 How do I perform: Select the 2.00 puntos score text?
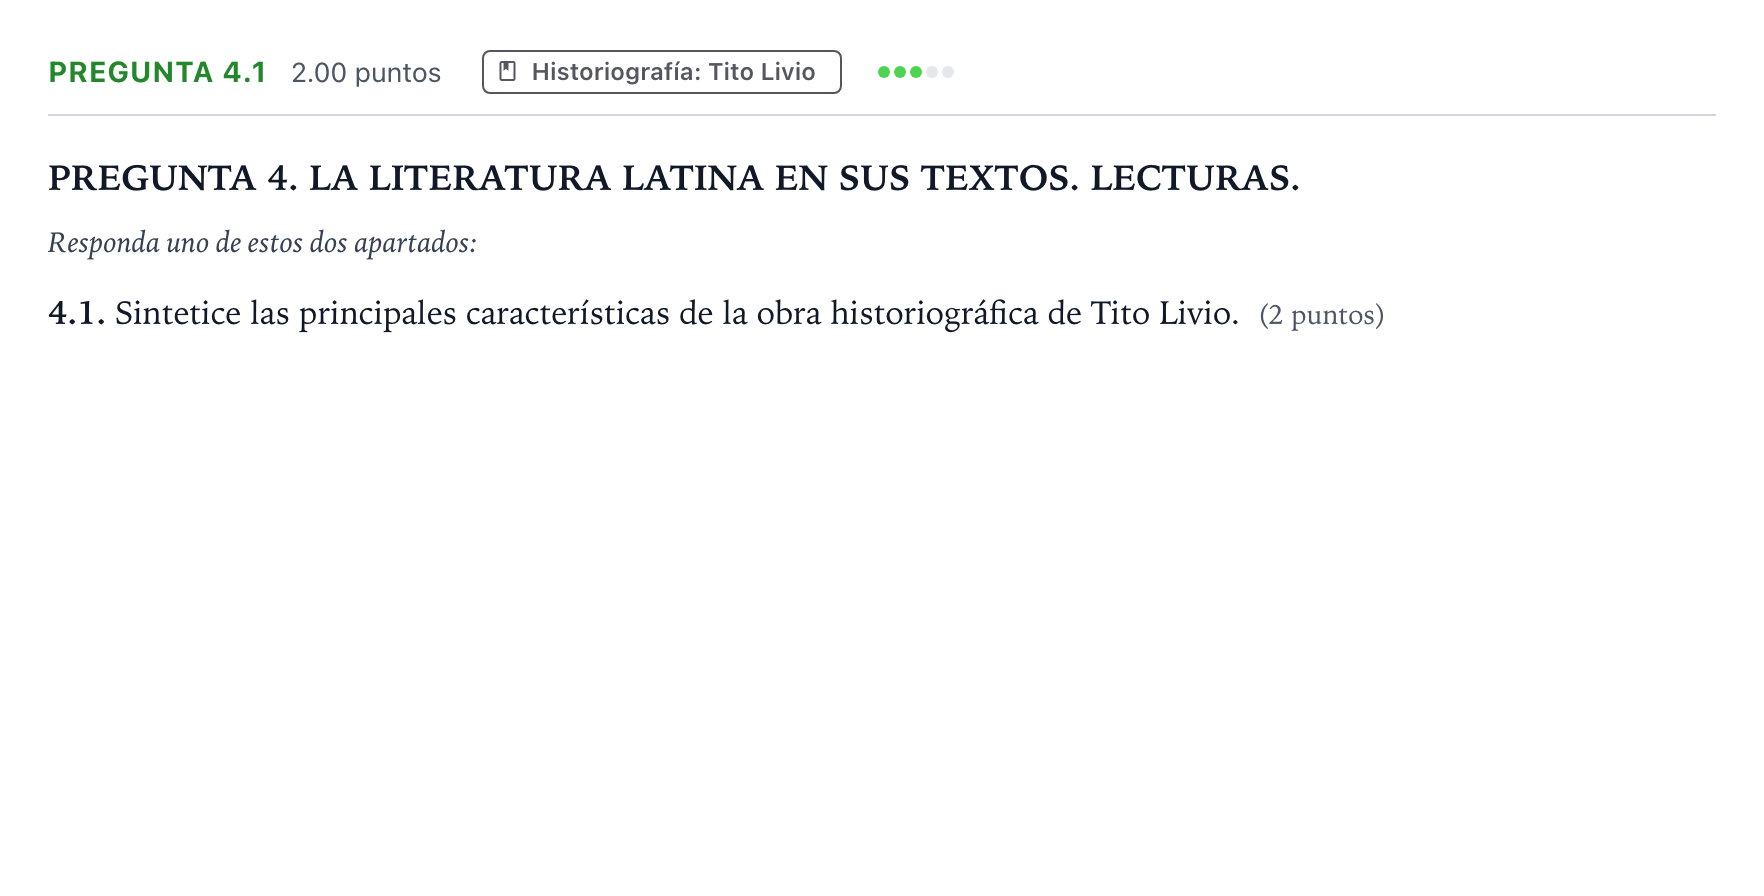click(366, 73)
